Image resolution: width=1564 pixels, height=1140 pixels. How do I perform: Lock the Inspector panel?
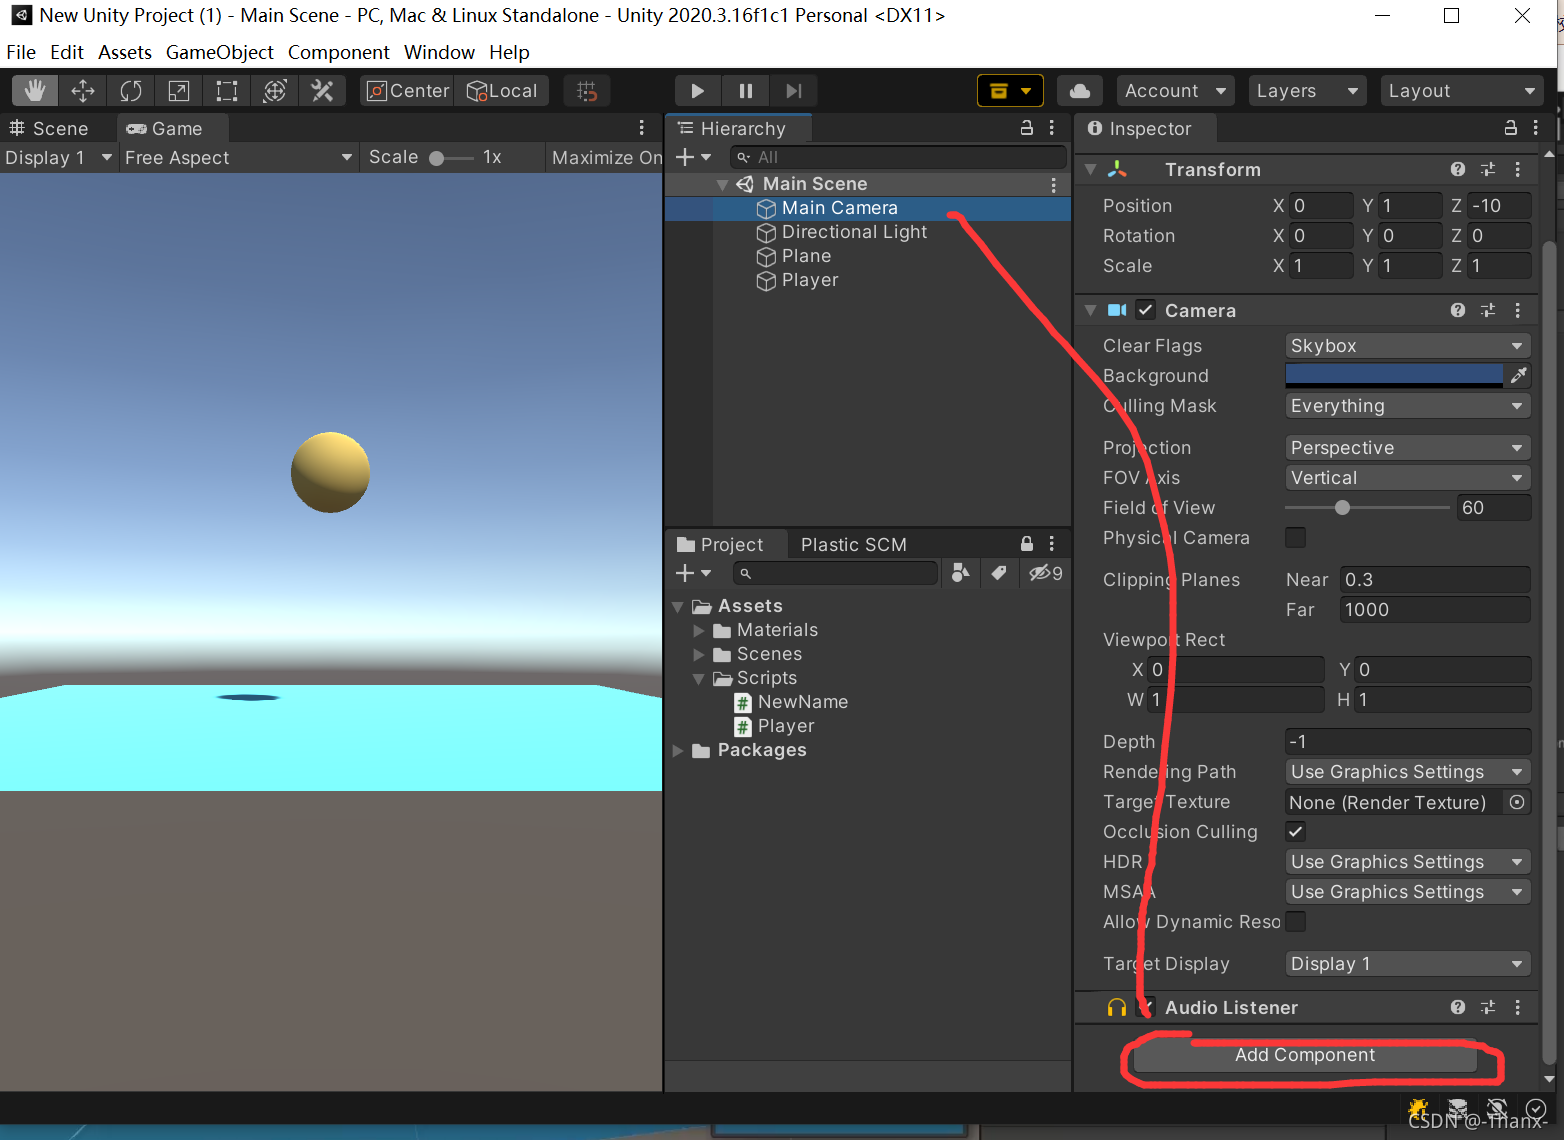[1511, 128]
